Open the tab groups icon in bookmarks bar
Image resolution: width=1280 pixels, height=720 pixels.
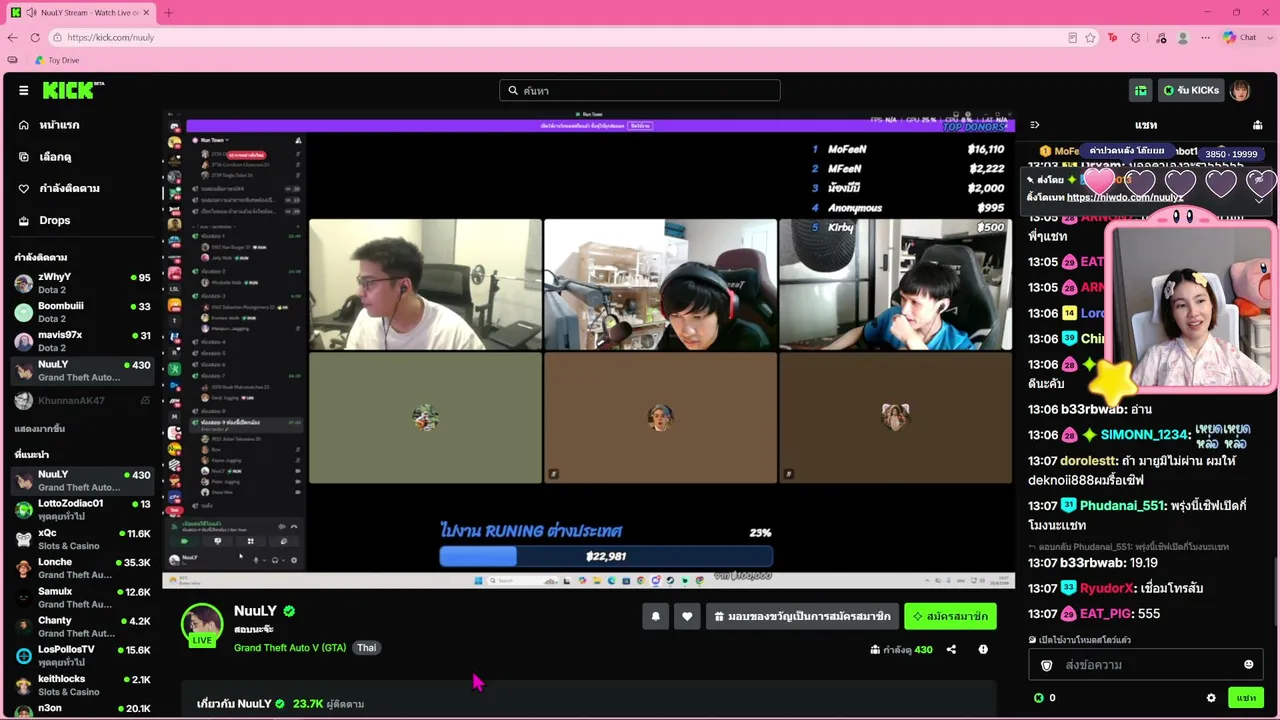coord(12,60)
